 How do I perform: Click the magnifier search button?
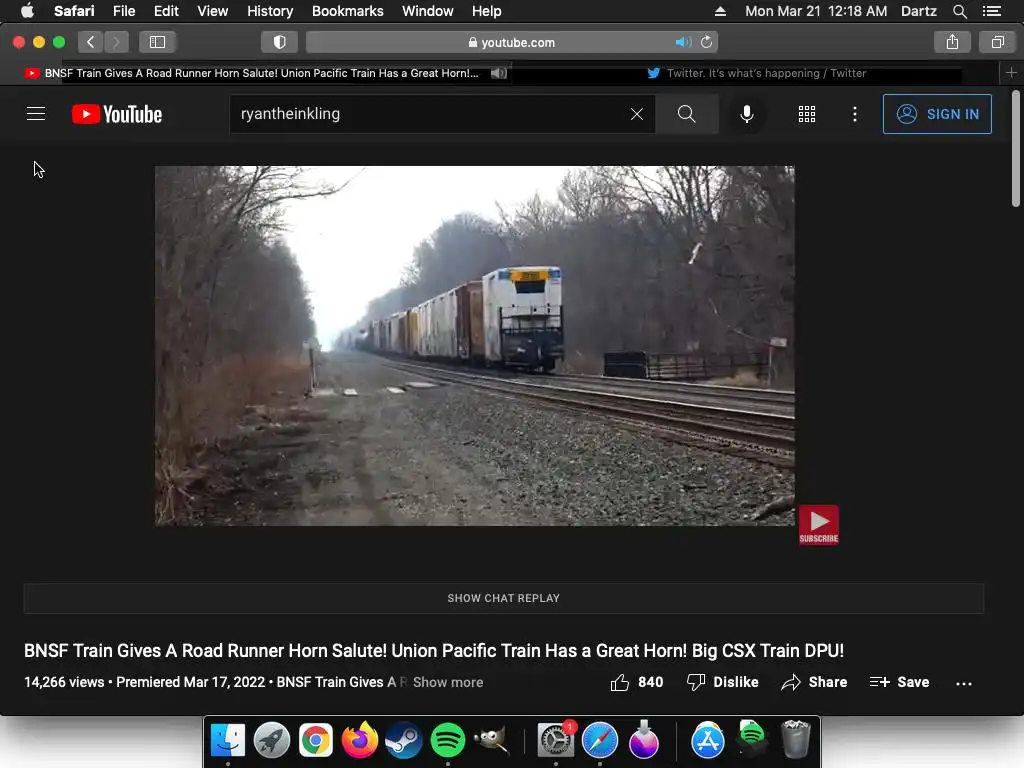click(686, 114)
